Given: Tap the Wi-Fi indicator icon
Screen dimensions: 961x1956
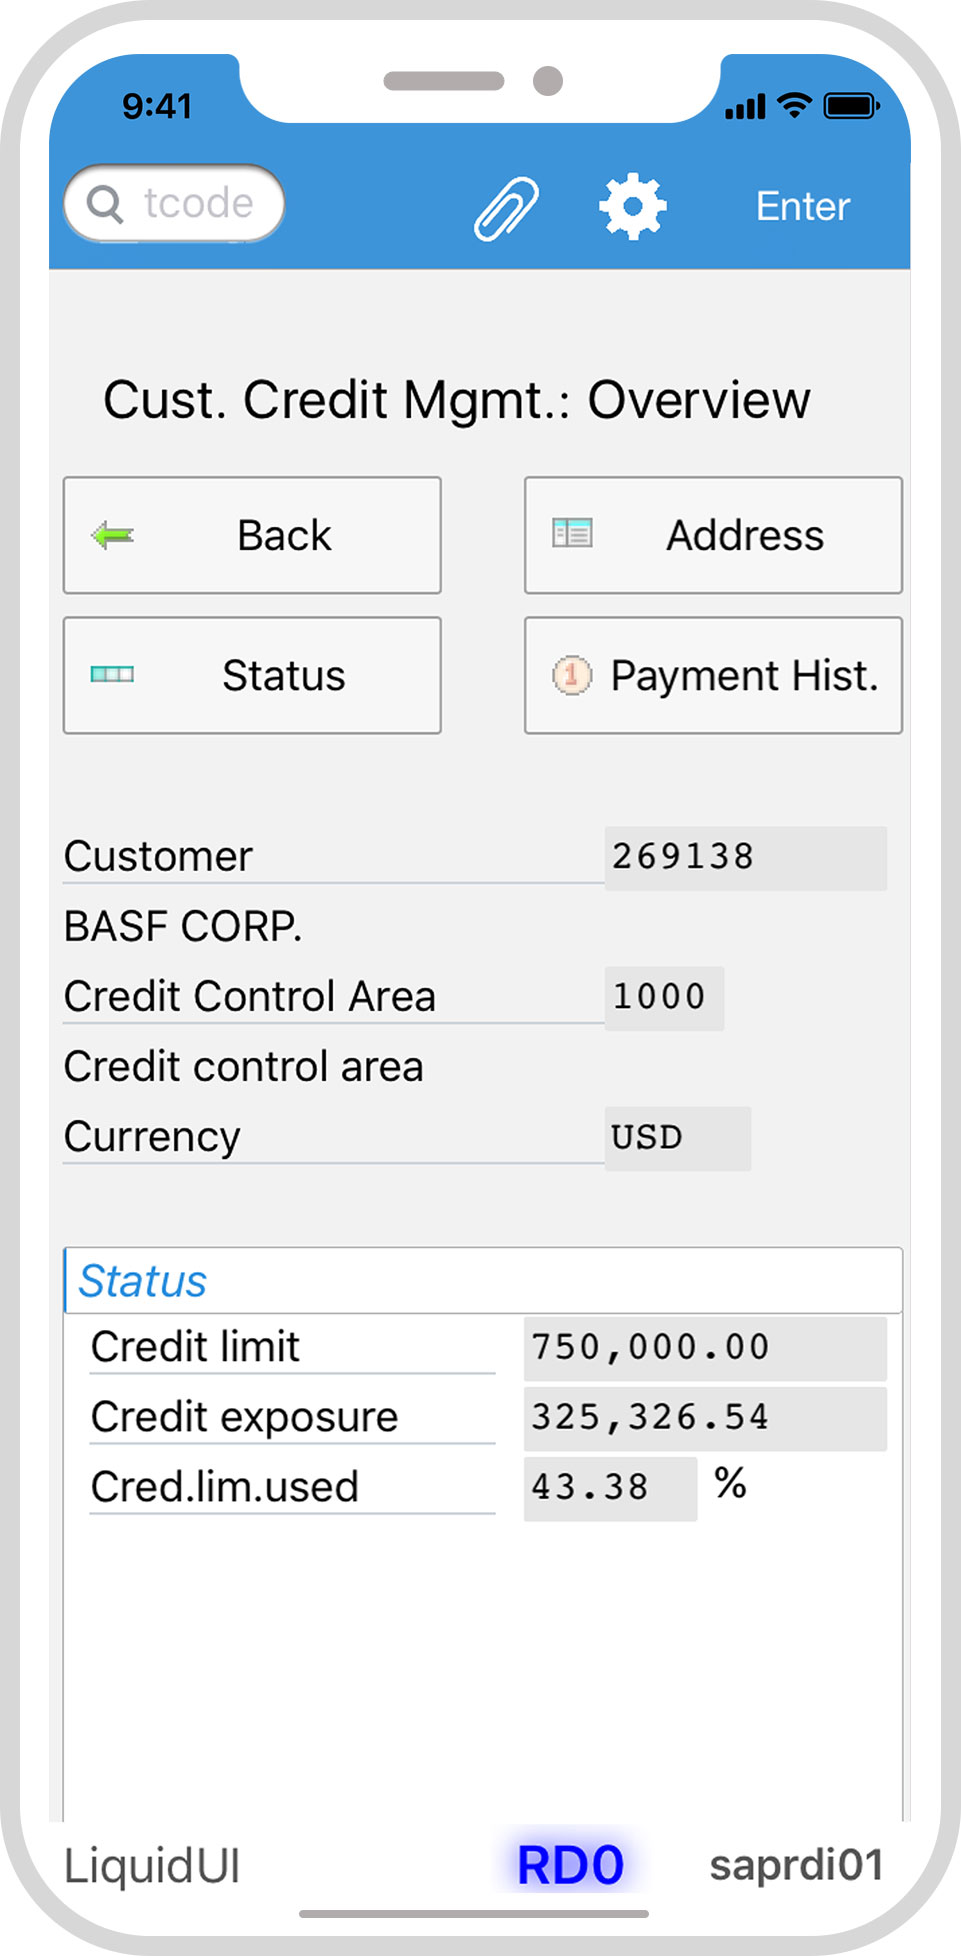Looking at the screenshot, I should (795, 105).
